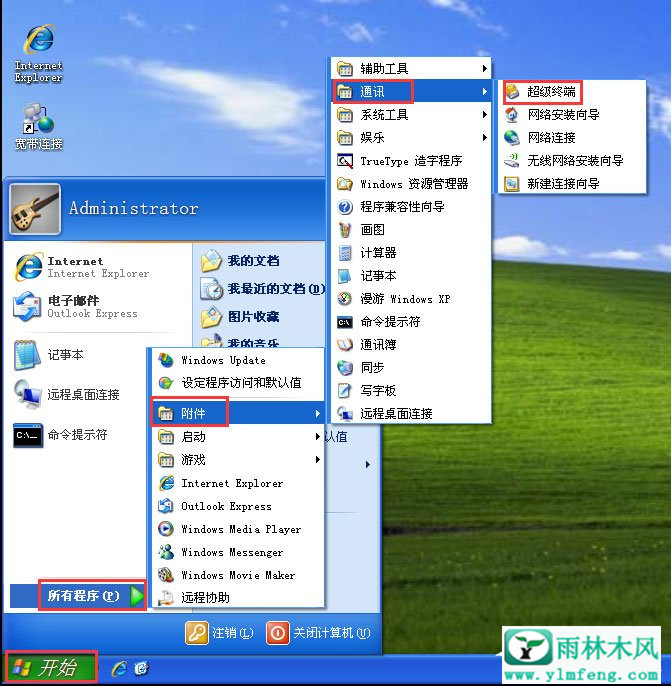The image size is (671, 686).
Task: Open 新建连接向导
Action: pyautogui.click(x=572, y=183)
